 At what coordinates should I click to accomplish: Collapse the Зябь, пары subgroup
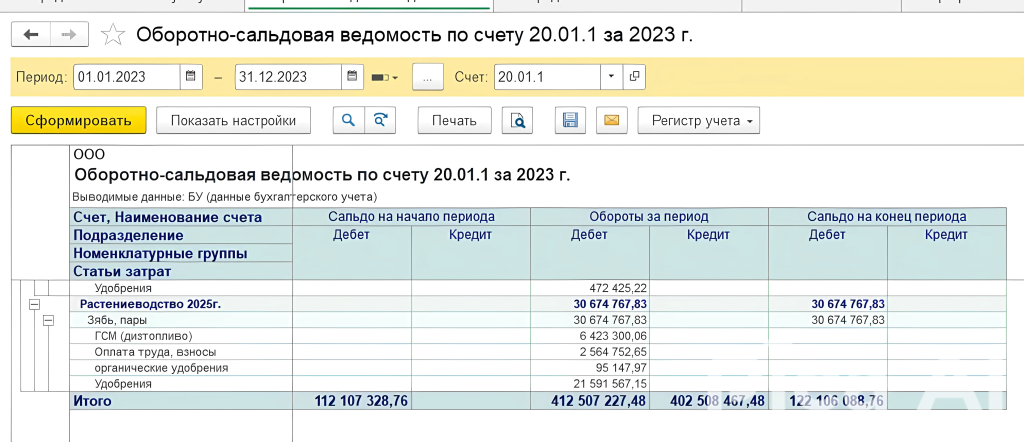pyautogui.click(x=48, y=320)
